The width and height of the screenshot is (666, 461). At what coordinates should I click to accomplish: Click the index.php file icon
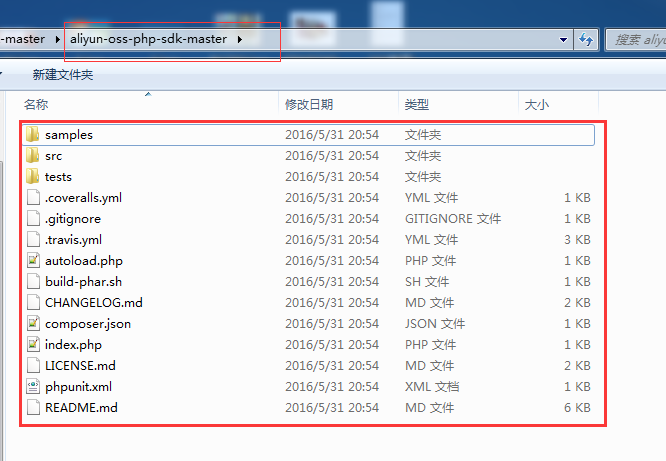click(33, 345)
